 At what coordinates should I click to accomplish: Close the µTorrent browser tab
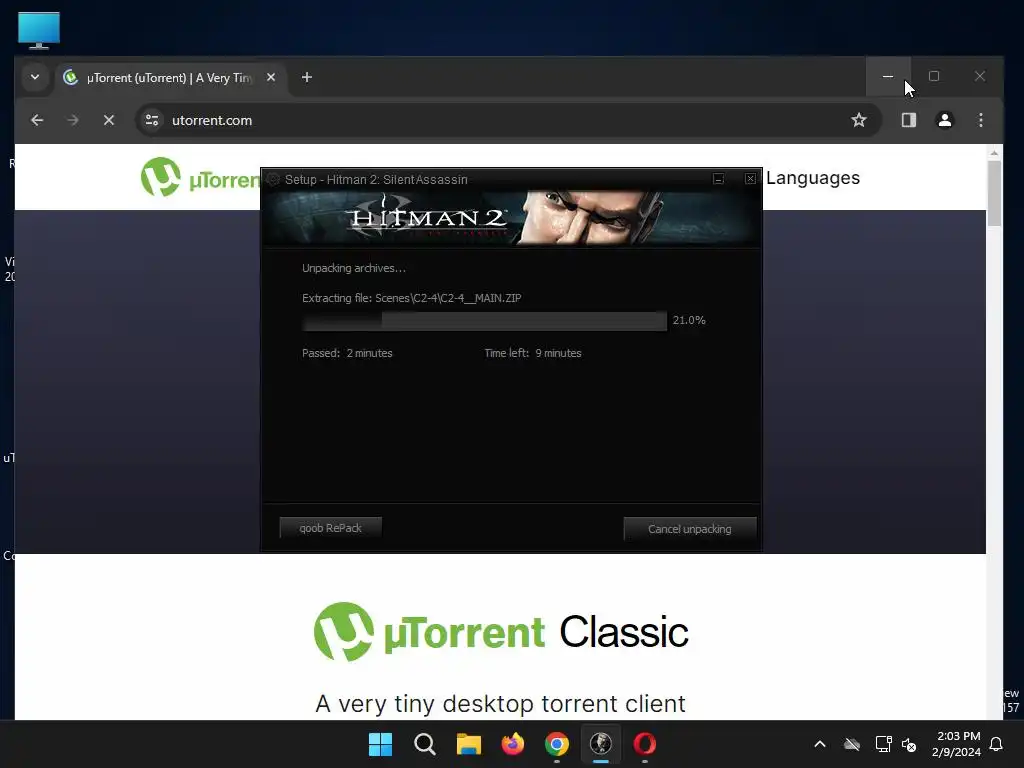[x=270, y=77]
